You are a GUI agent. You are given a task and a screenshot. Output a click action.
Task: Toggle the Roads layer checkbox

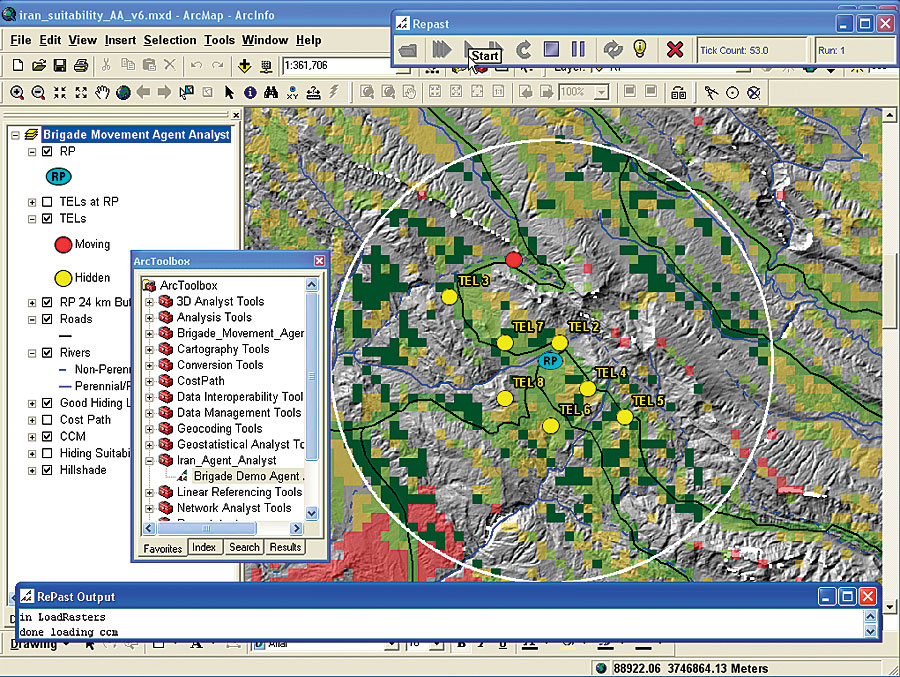pyautogui.click(x=48, y=319)
